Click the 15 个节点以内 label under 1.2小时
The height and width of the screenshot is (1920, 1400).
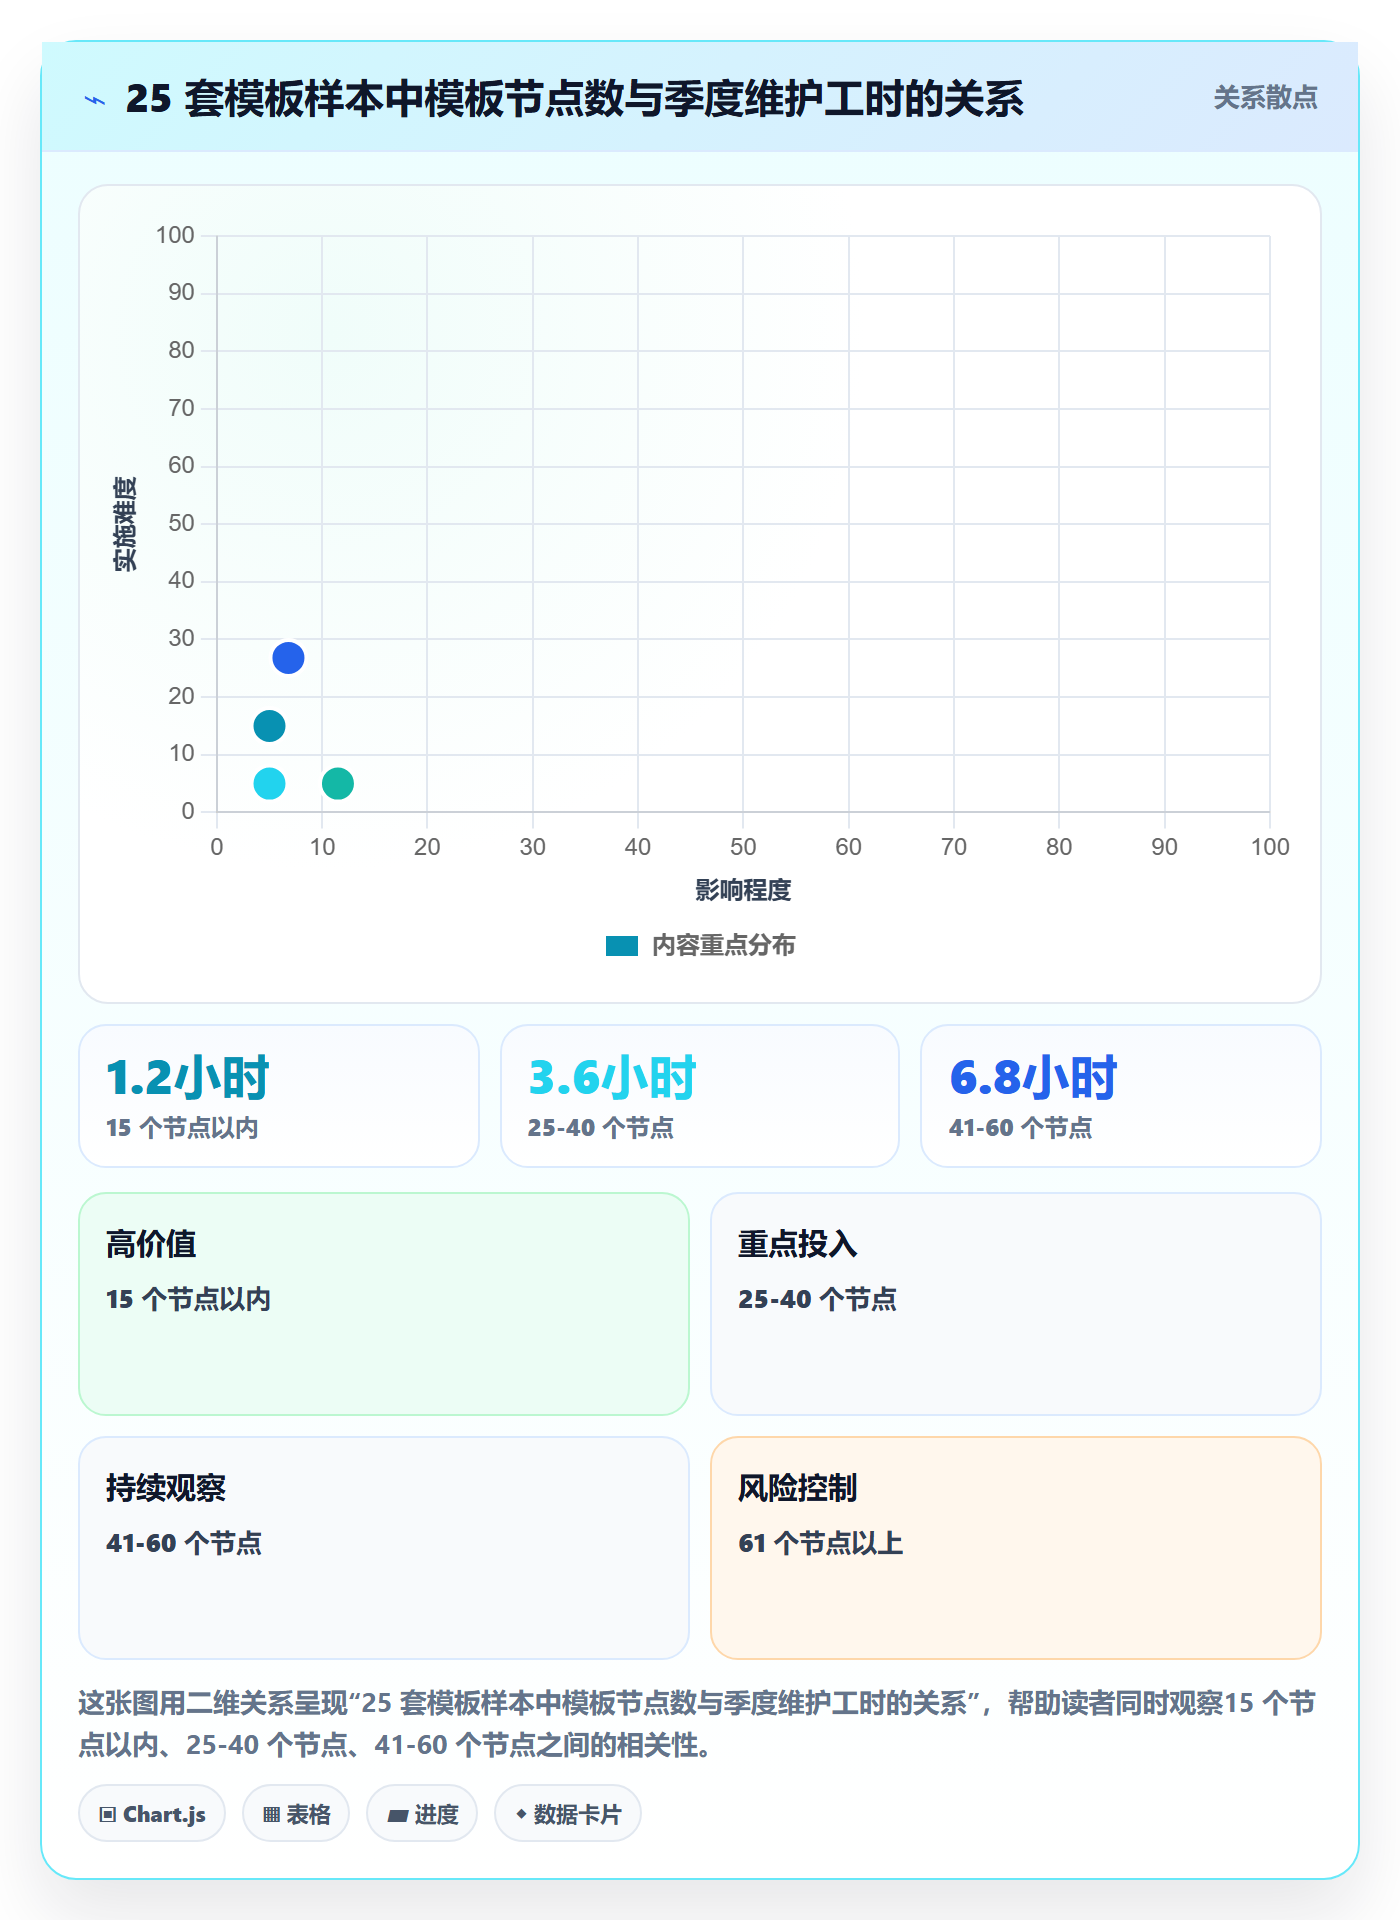pos(182,1128)
